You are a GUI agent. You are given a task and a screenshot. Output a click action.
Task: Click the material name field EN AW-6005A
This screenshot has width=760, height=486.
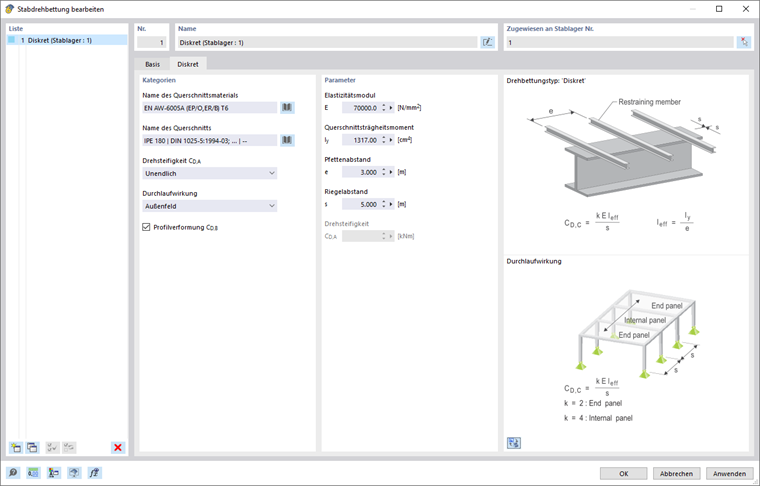[x=209, y=108]
